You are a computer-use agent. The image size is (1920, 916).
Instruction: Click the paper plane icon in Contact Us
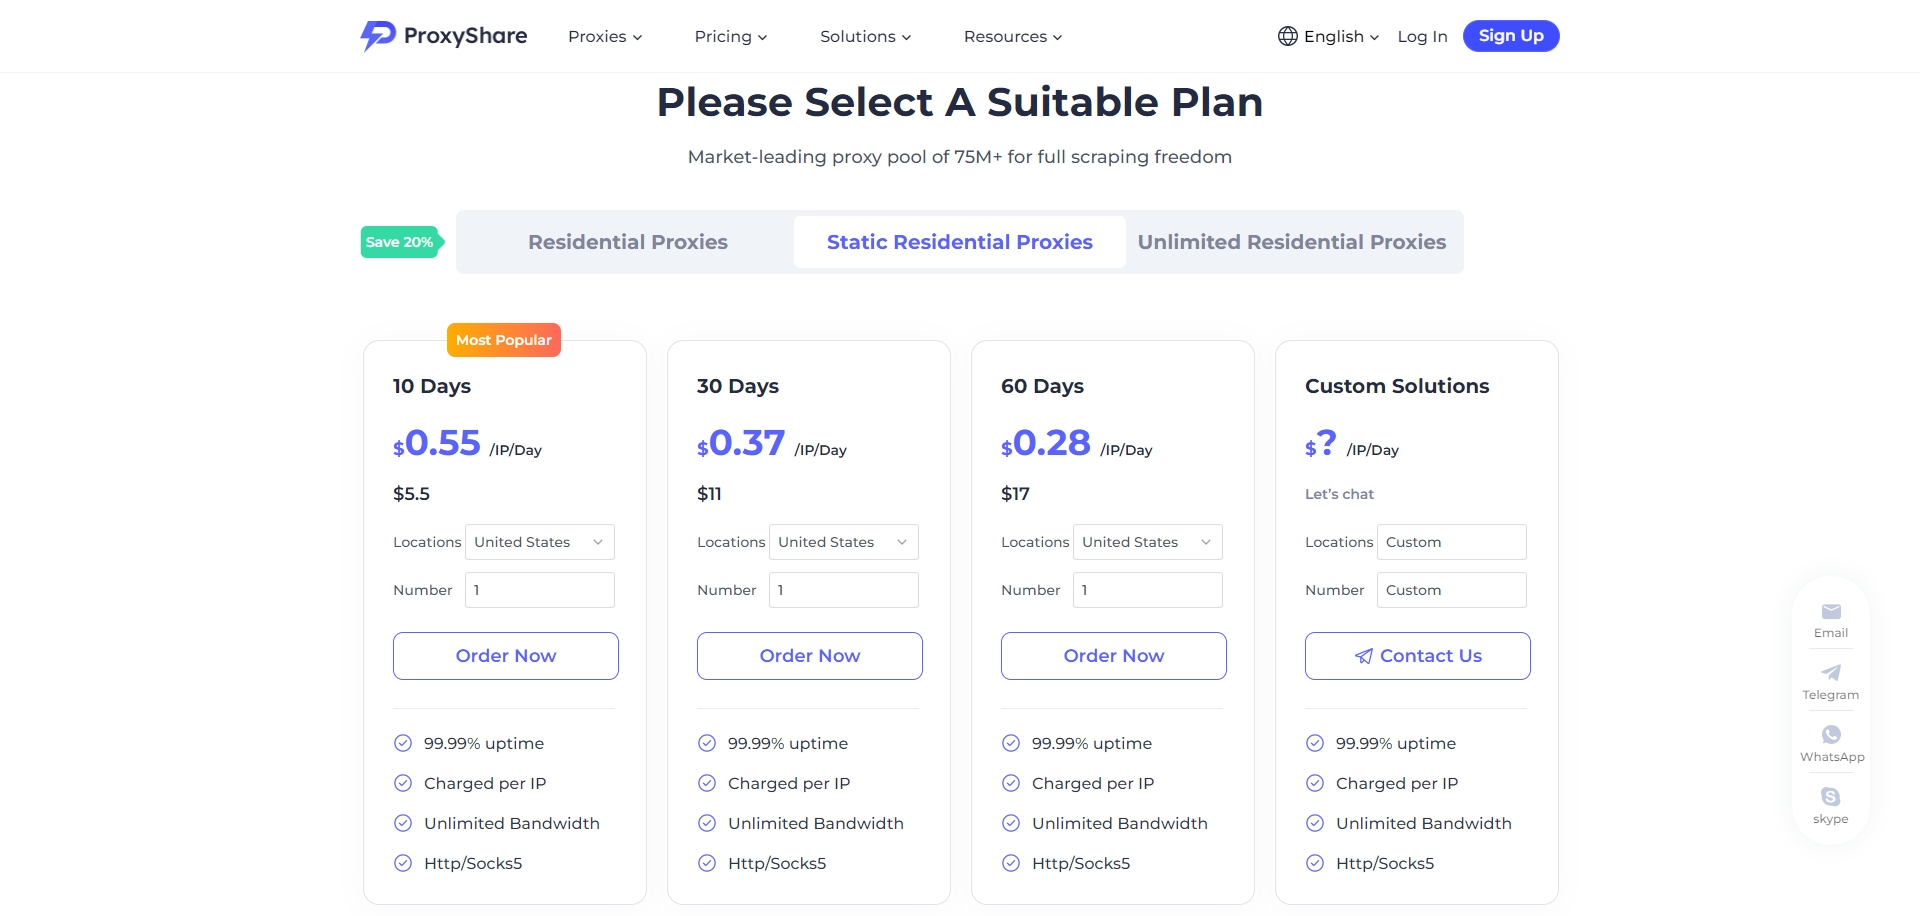1363,656
